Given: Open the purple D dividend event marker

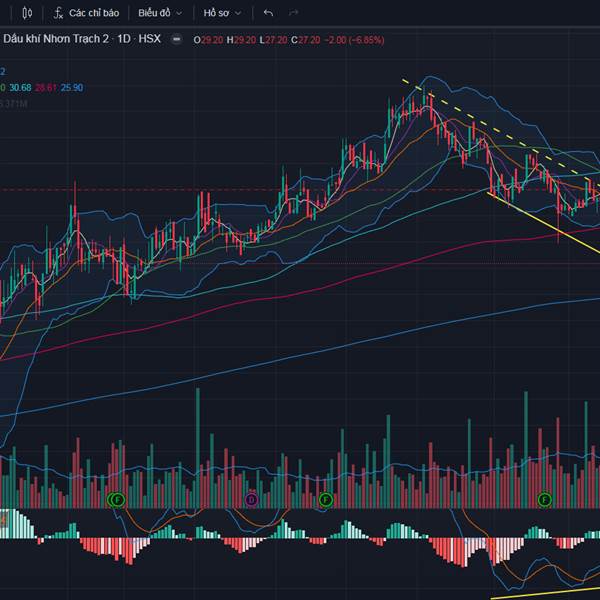Looking at the screenshot, I should pos(251,500).
